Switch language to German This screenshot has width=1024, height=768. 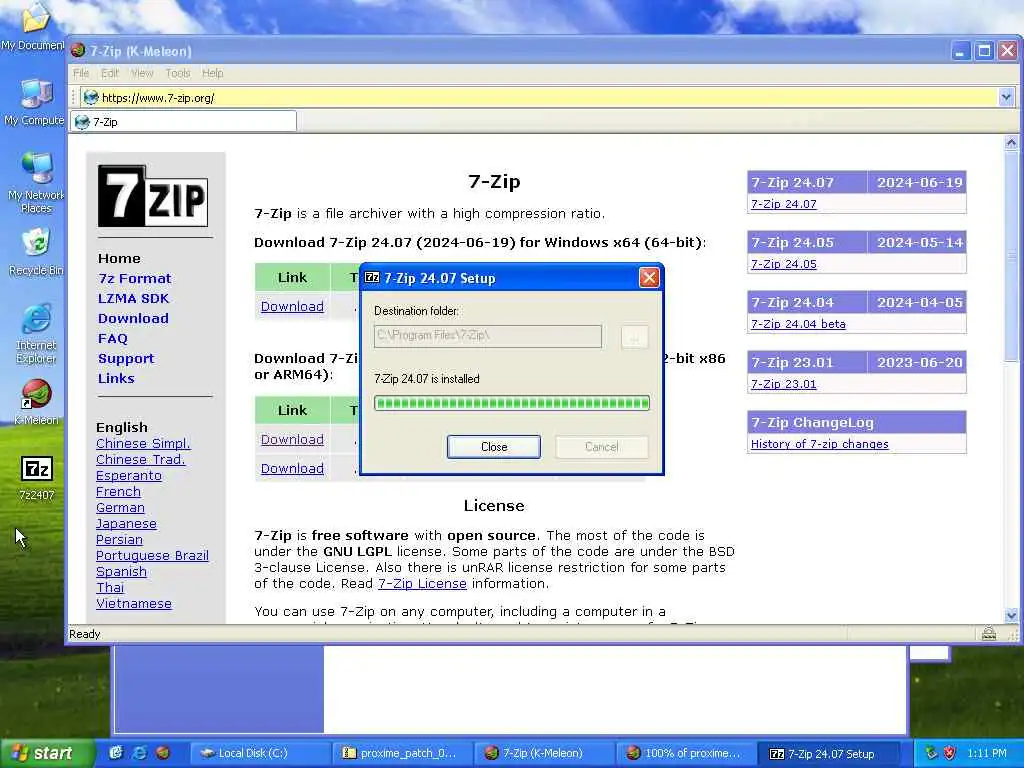point(120,507)
